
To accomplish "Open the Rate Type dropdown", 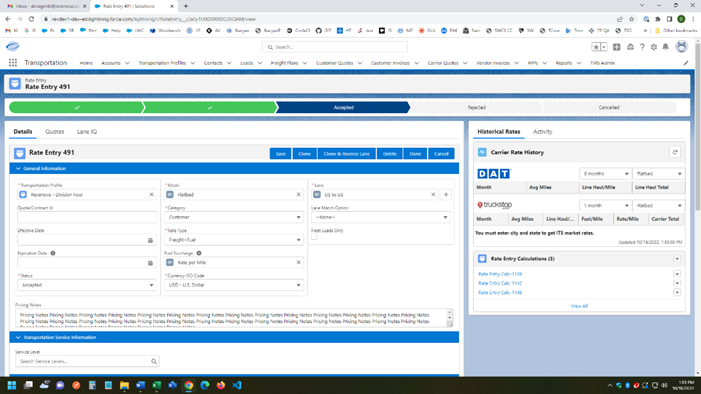I will tap(234, 240).
